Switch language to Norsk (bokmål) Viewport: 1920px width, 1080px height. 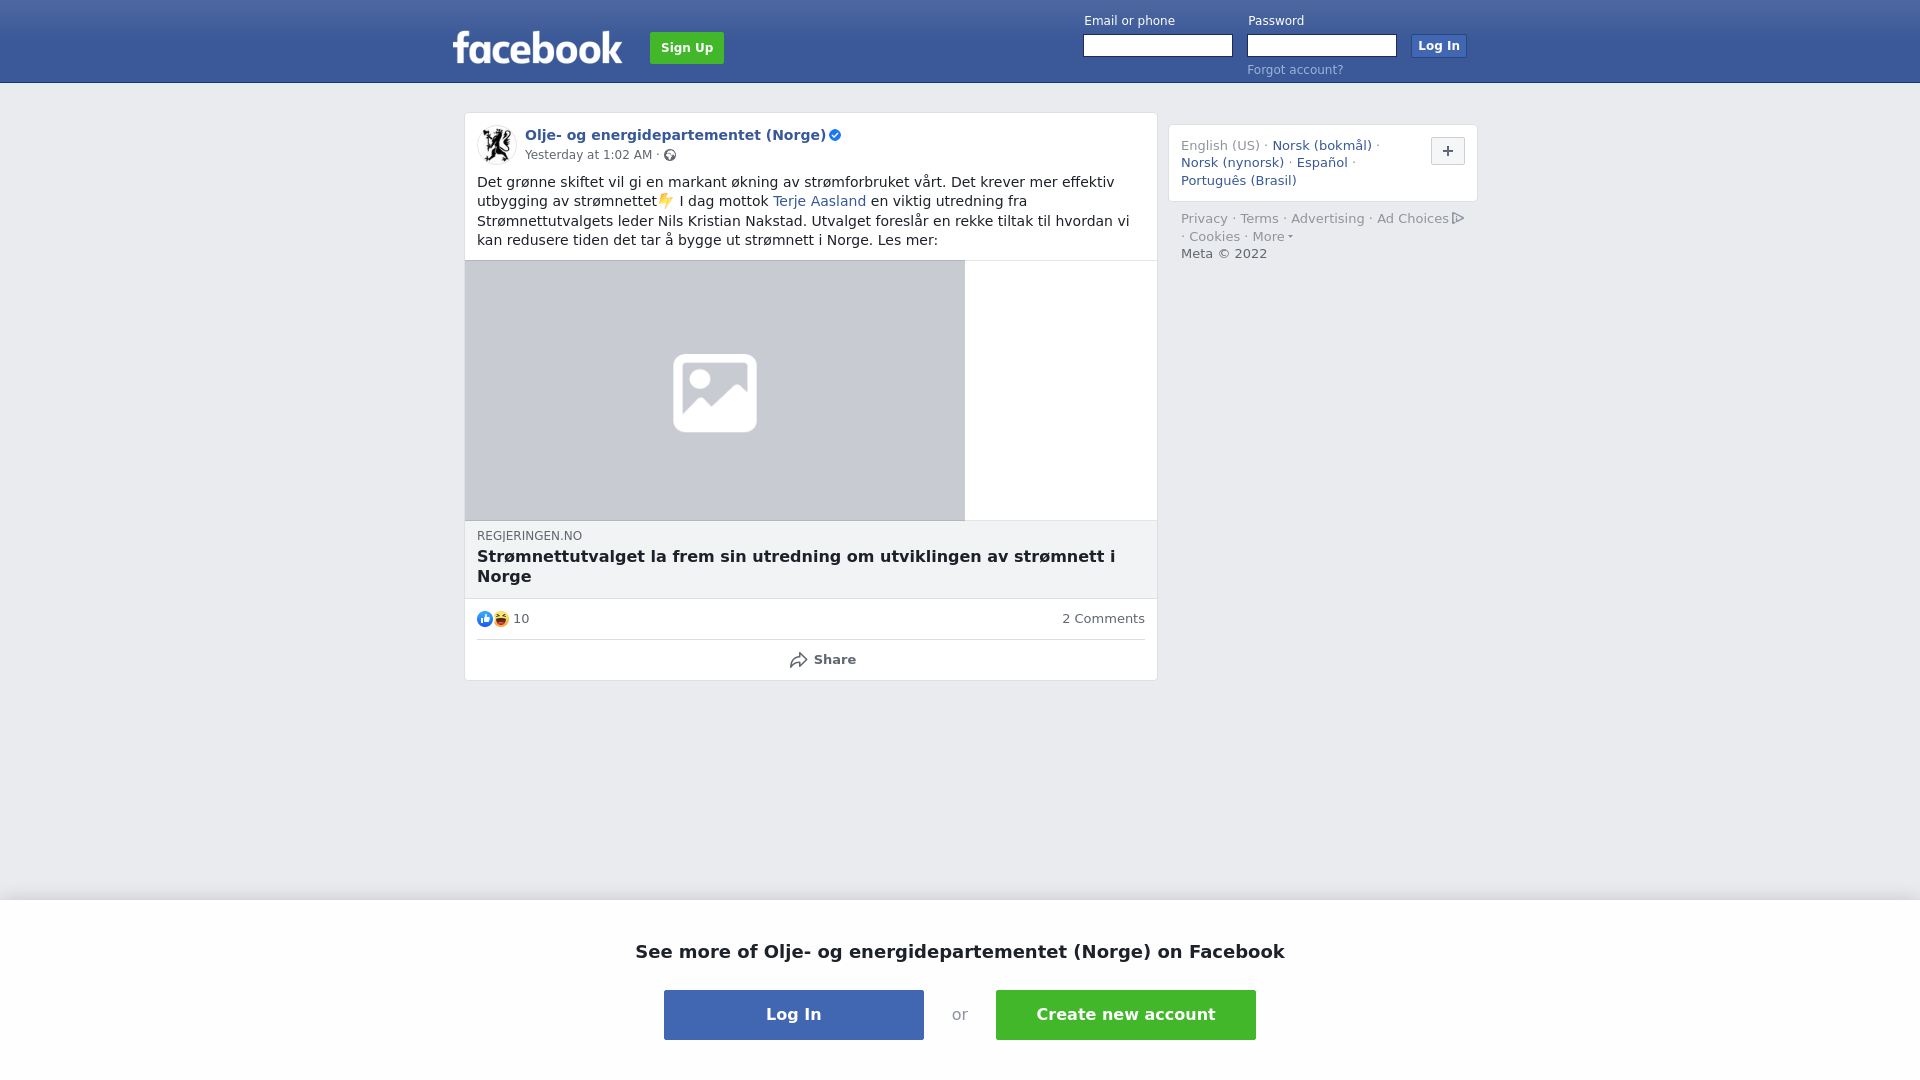tap(1322, 146)
